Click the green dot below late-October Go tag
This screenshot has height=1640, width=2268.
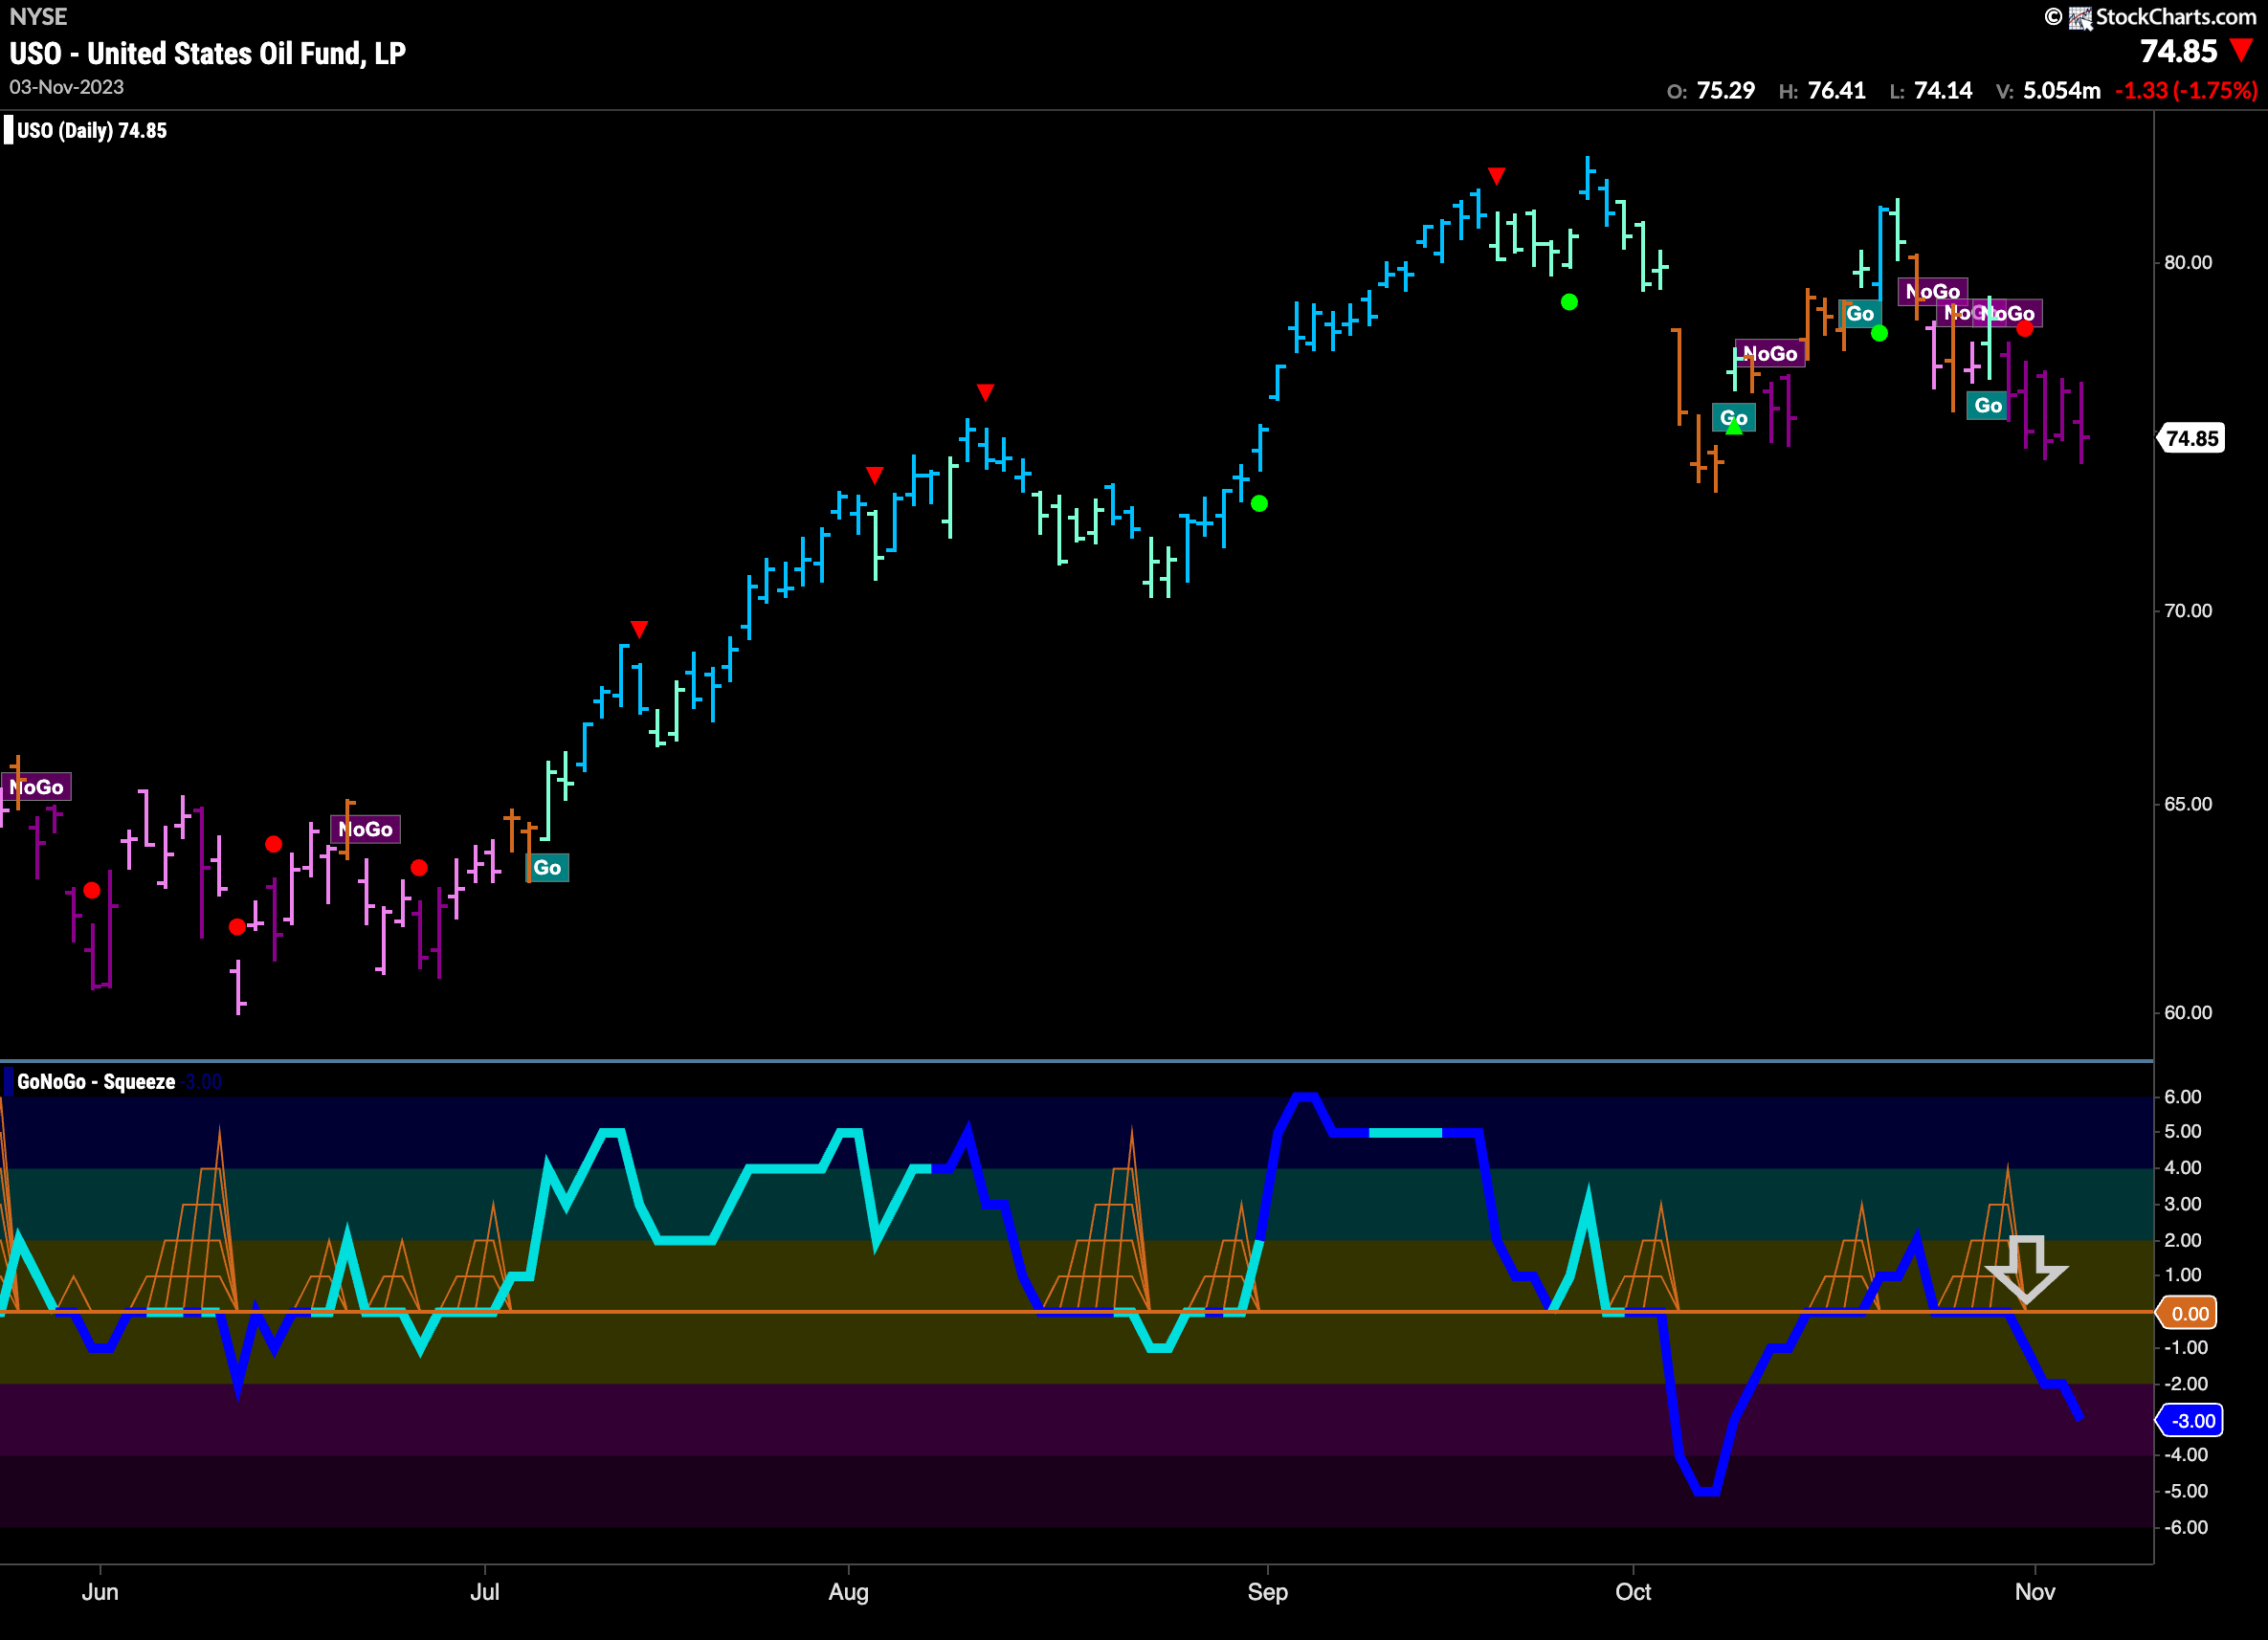(1880, 334)
